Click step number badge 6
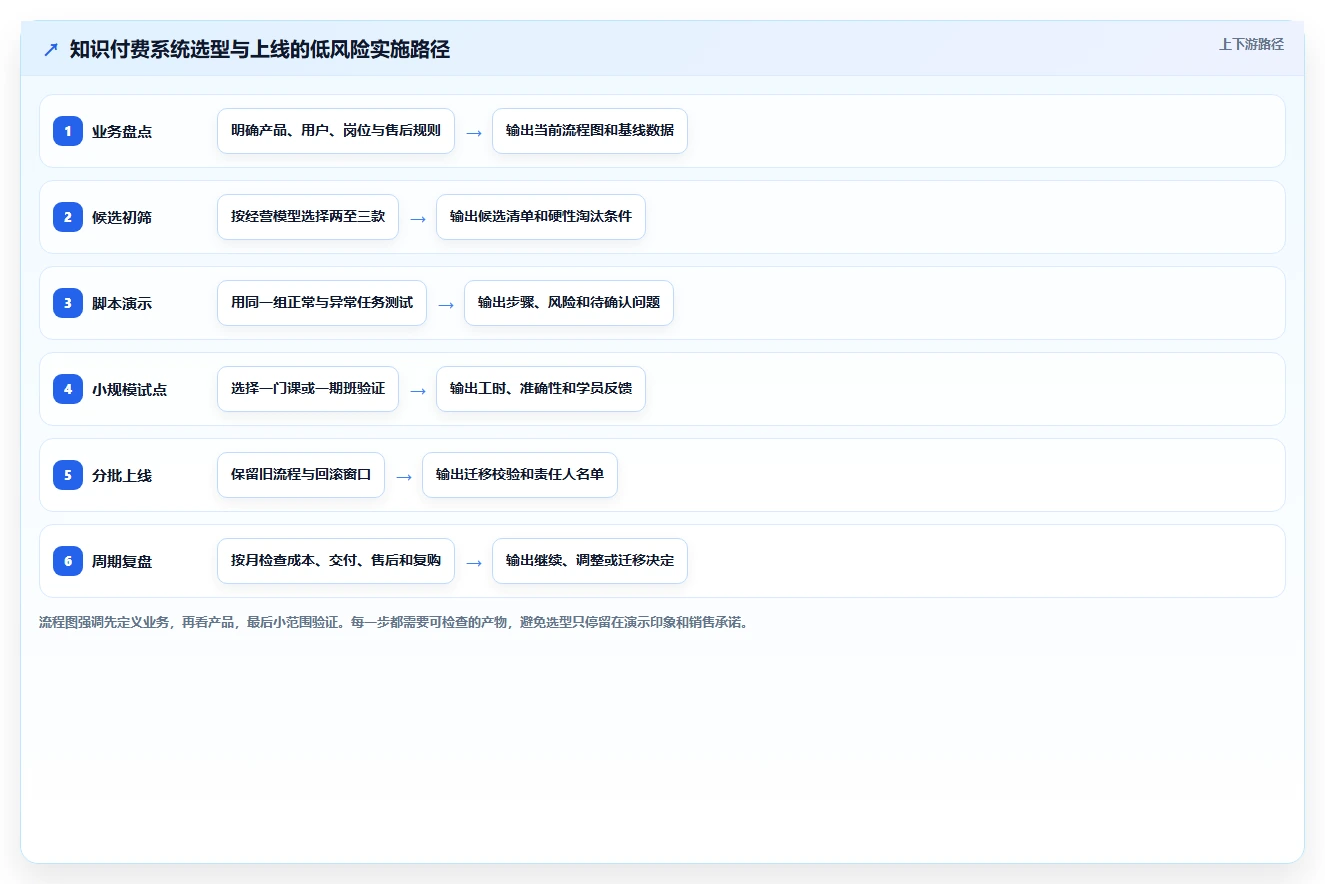Image resolution: width=1325 pixels, height=884 pixels. [x=68, y=561]
